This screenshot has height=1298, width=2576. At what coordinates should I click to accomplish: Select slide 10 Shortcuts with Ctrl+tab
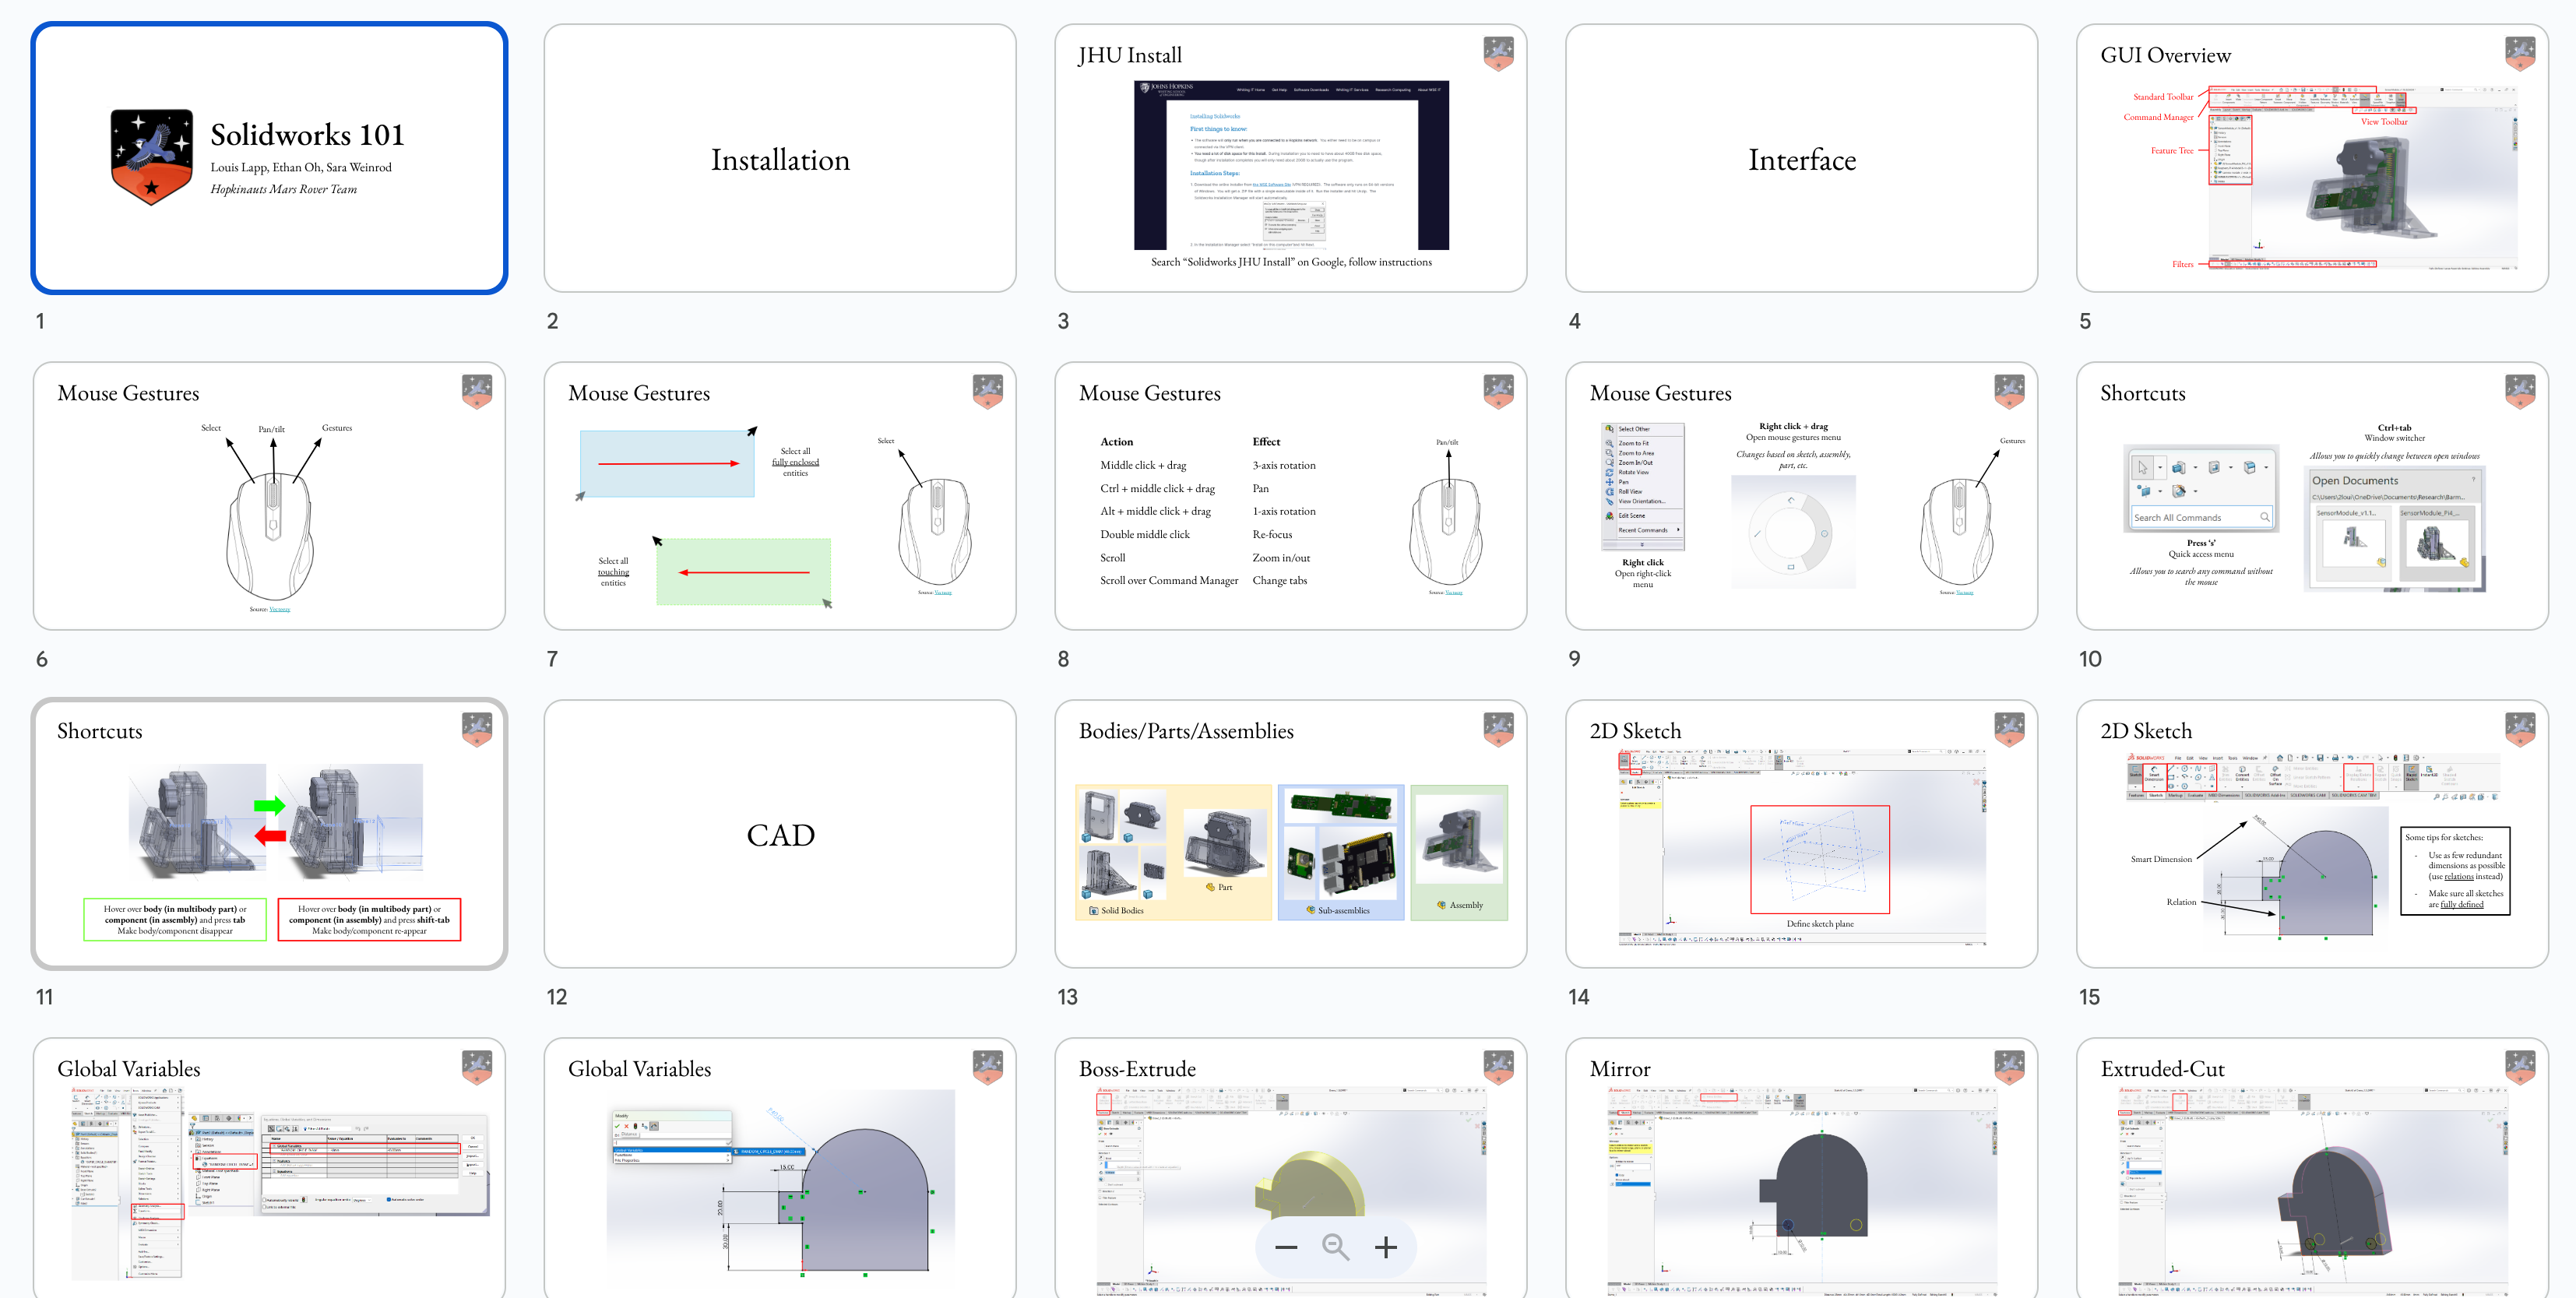coord(2311,496)
